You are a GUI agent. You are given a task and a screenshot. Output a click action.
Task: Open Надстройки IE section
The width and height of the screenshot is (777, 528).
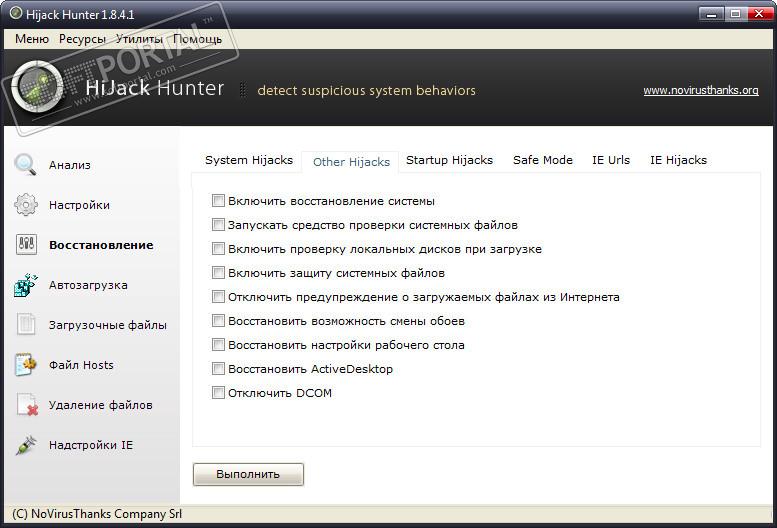(x=91, y=445)
